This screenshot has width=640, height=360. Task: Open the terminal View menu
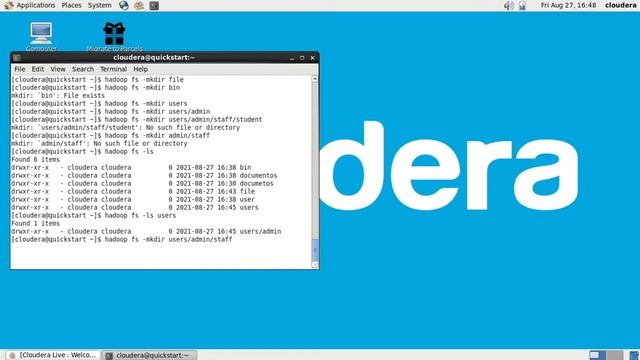tap(58, 69)
